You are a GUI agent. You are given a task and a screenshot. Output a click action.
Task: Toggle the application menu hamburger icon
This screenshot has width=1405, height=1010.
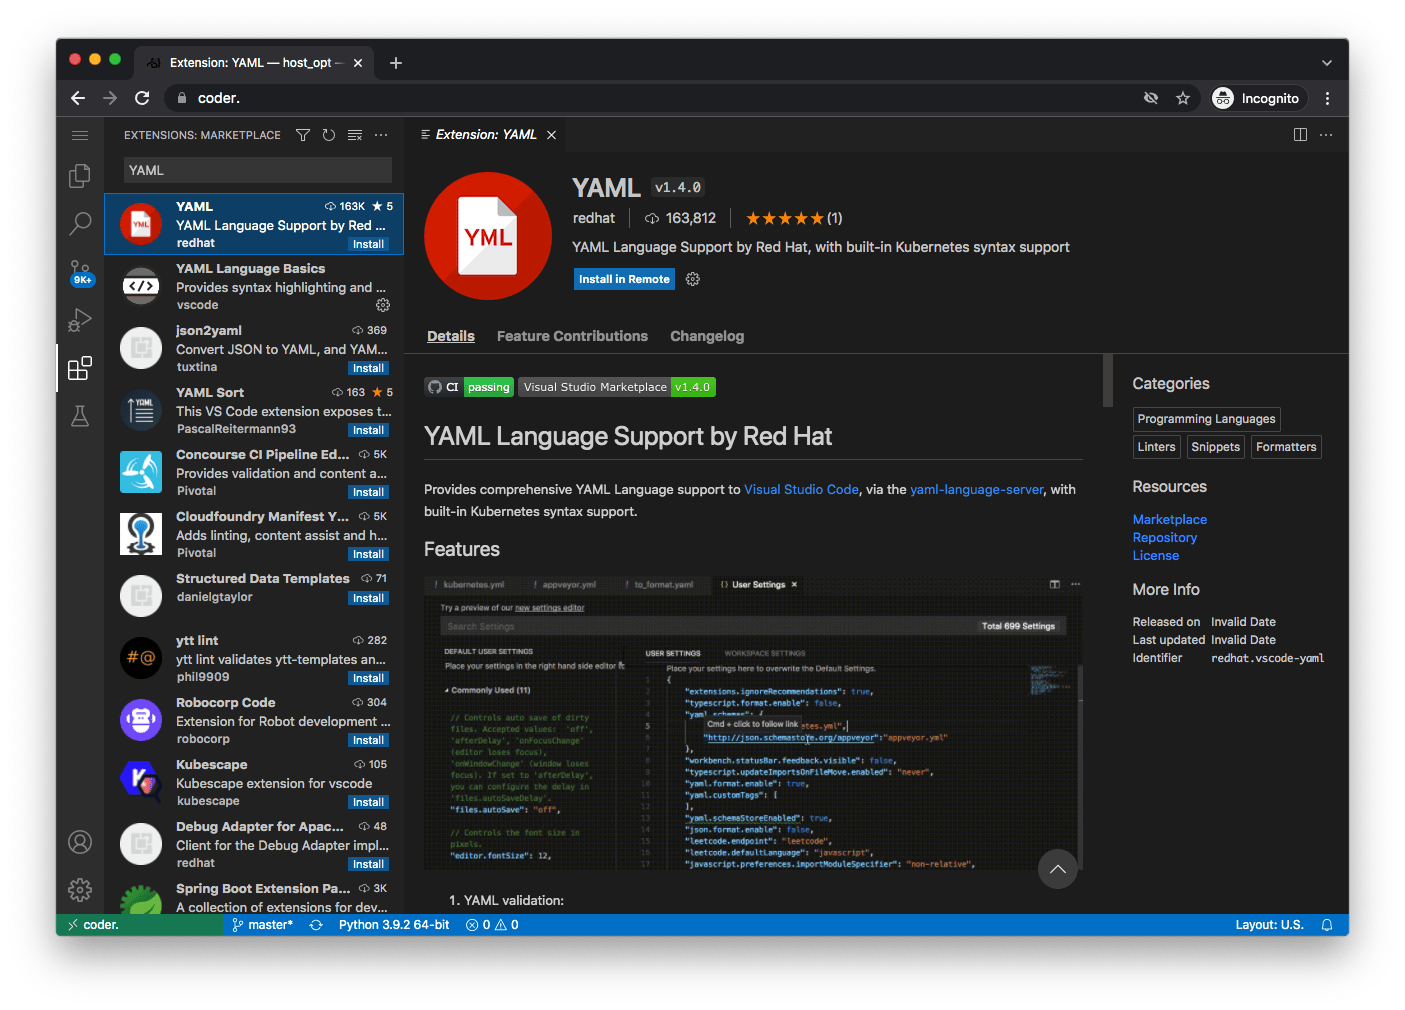coord(80,135)
